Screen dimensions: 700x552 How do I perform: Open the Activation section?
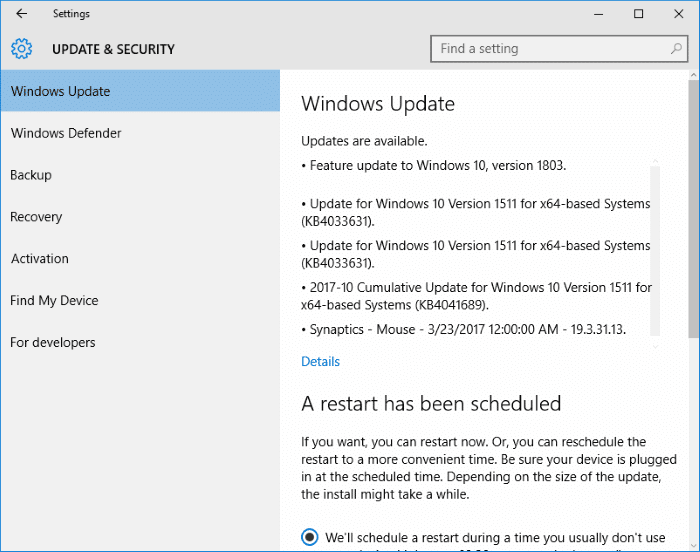140,259
